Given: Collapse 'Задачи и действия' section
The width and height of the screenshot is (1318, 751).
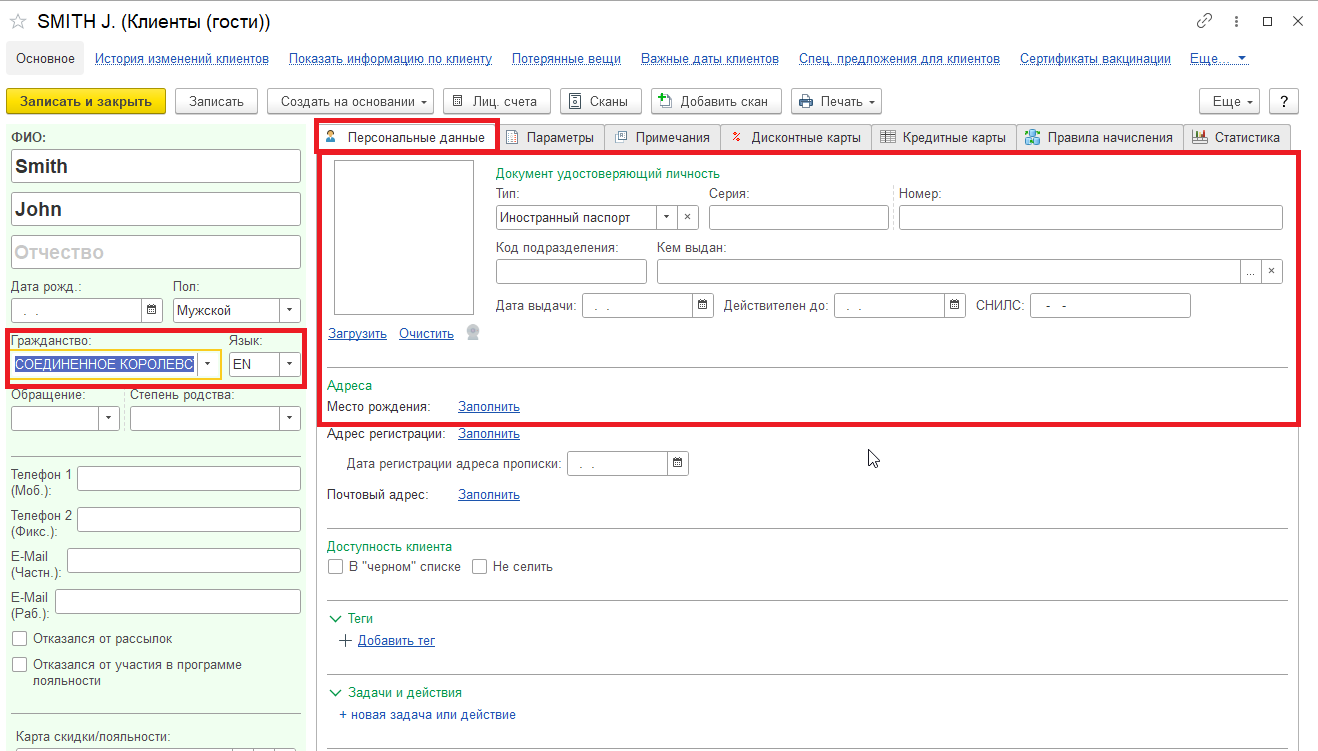Looking at the screenshot, I should click(336, 692).
